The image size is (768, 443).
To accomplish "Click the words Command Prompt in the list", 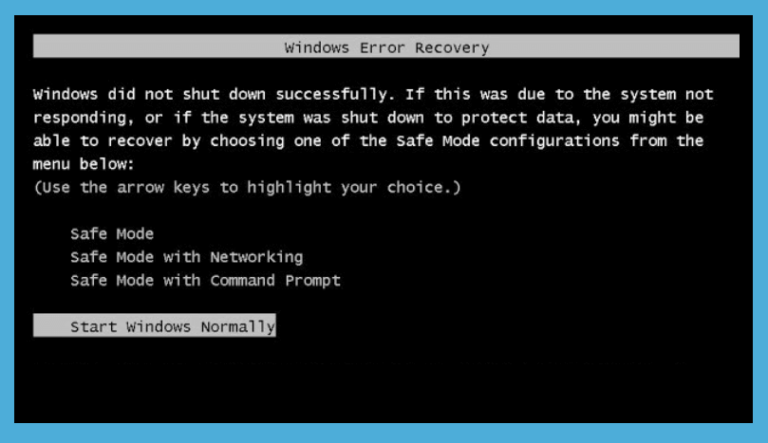I will tap(275, 281).
